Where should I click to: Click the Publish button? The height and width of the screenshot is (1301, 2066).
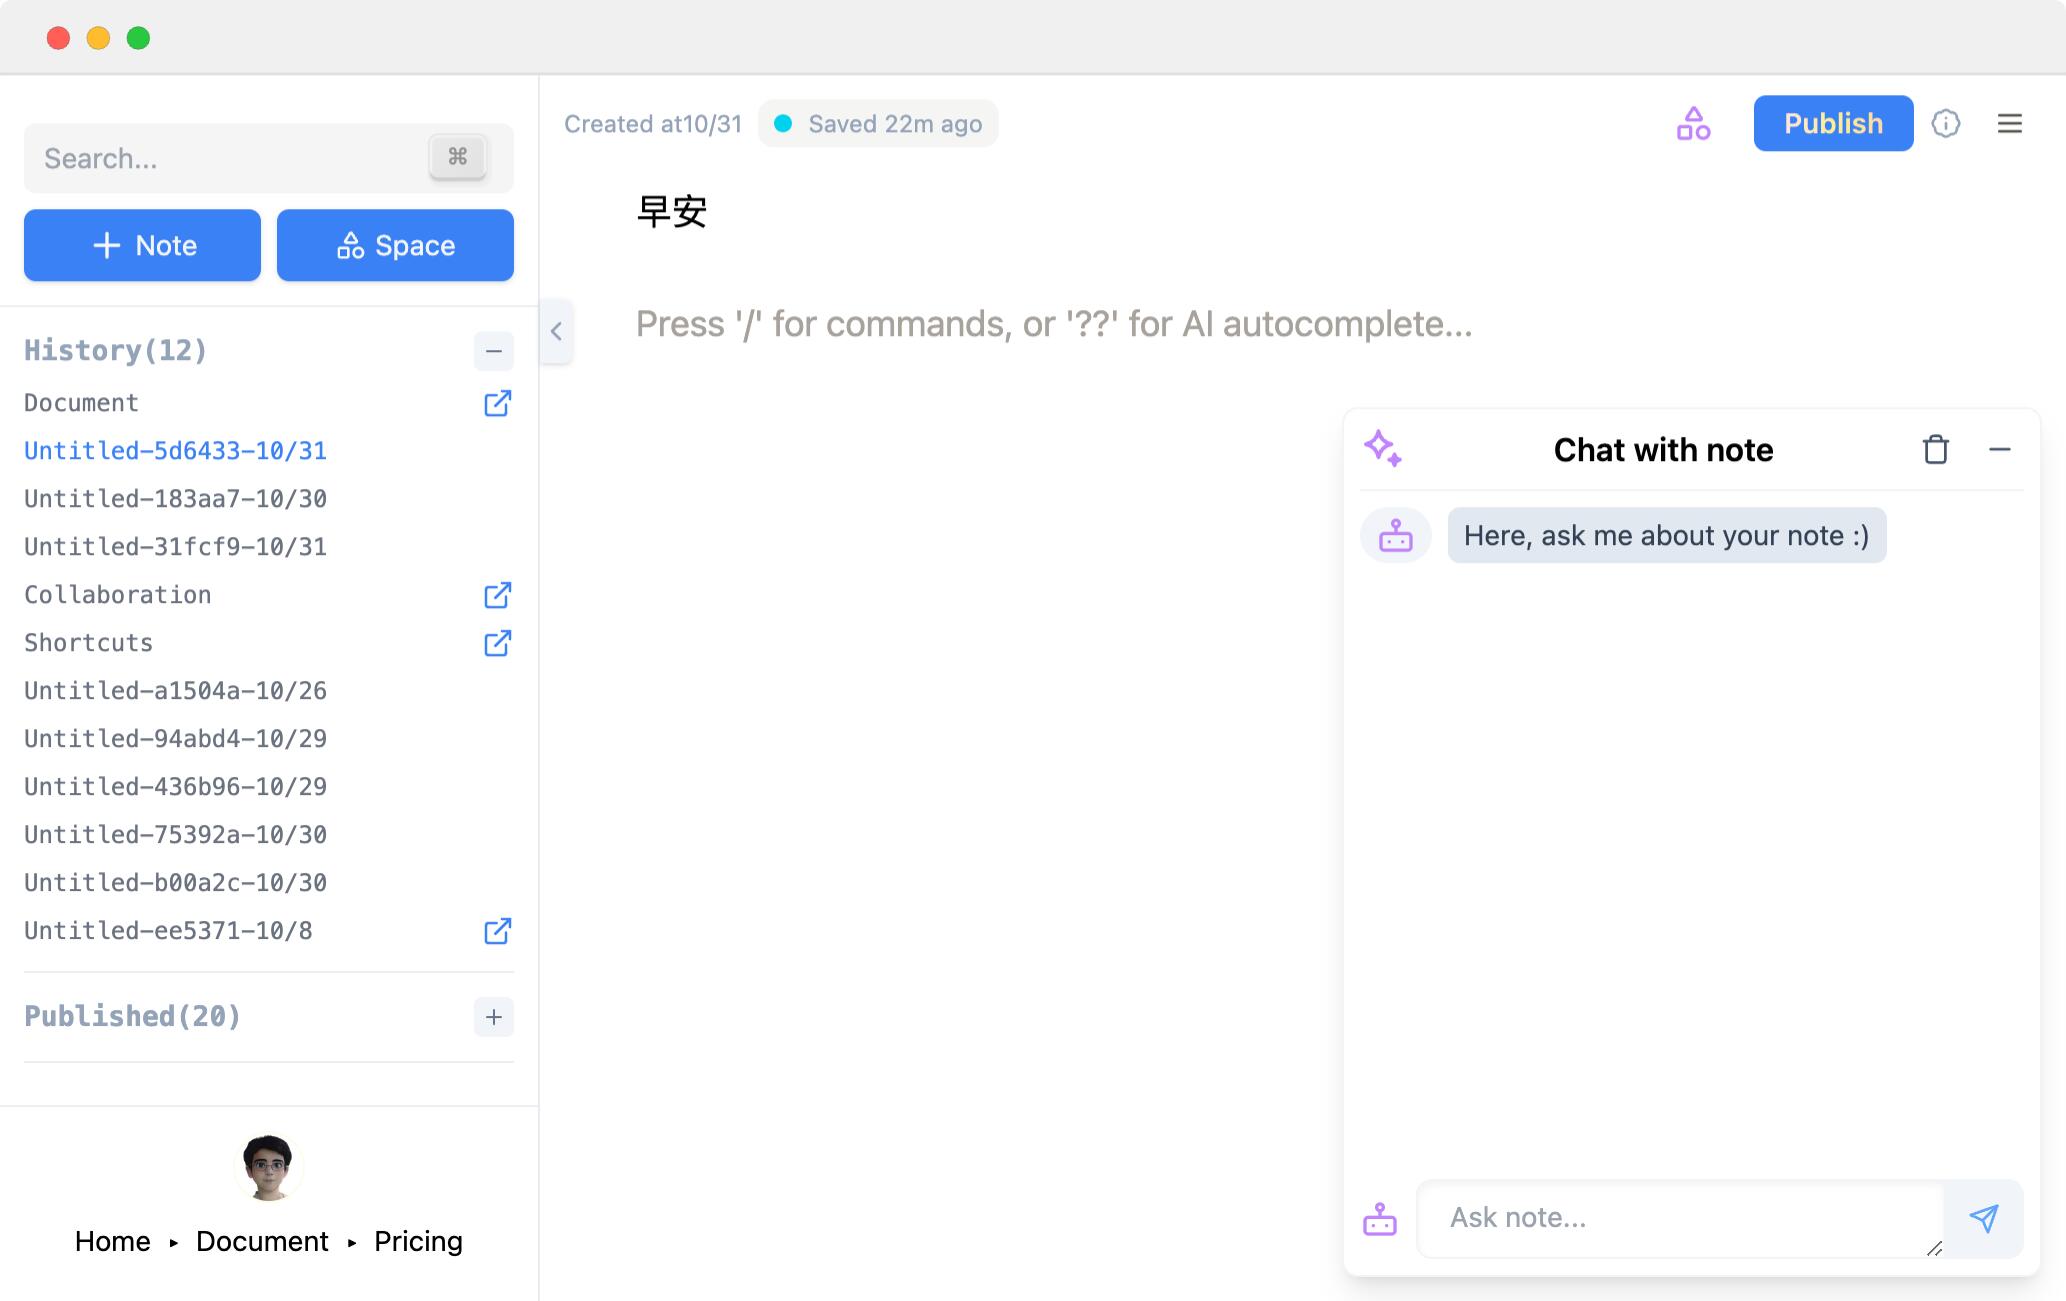[1832, 124]
